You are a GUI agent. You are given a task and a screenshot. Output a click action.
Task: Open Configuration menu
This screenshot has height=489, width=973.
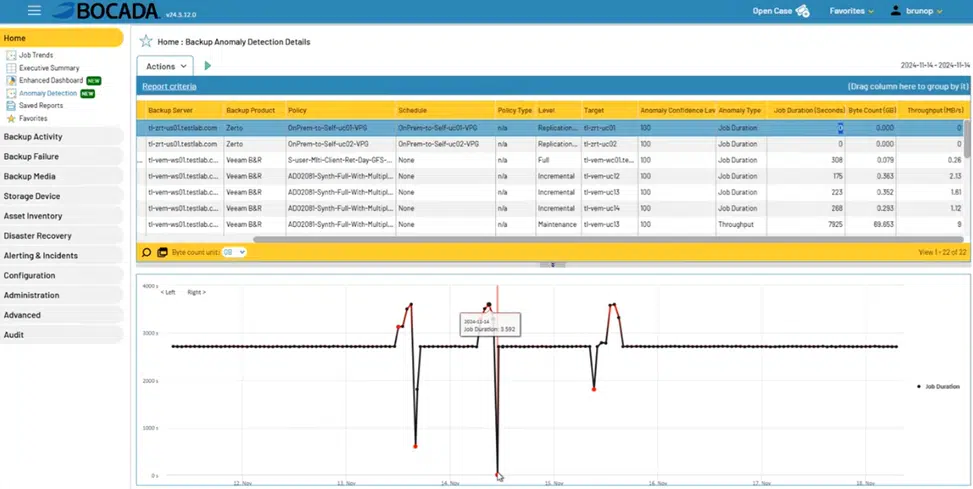(x=61, y=276)
